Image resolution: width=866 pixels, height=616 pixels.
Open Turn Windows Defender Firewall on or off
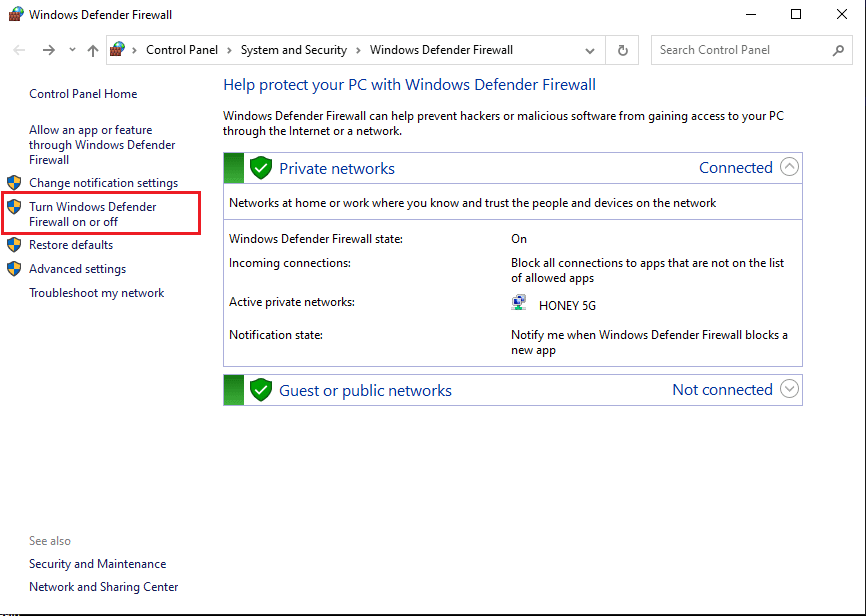pyautogui.click(x=92, y=214)
